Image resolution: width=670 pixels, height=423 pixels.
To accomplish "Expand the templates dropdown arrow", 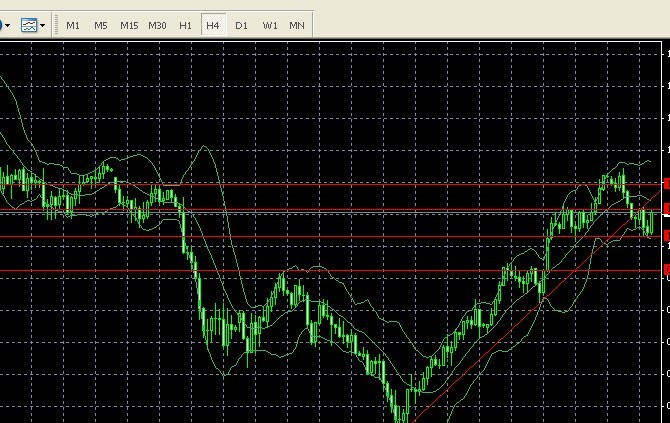I will [x=42, y=26].
